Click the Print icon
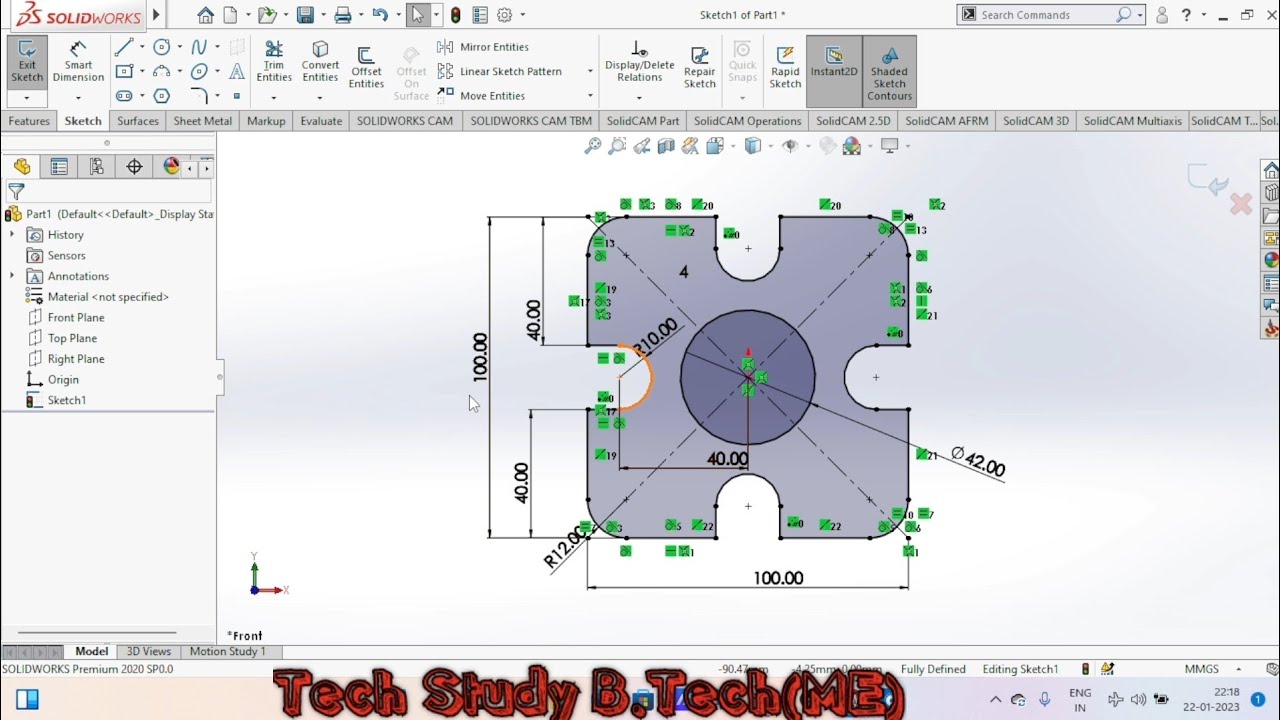 pos(343,15)
